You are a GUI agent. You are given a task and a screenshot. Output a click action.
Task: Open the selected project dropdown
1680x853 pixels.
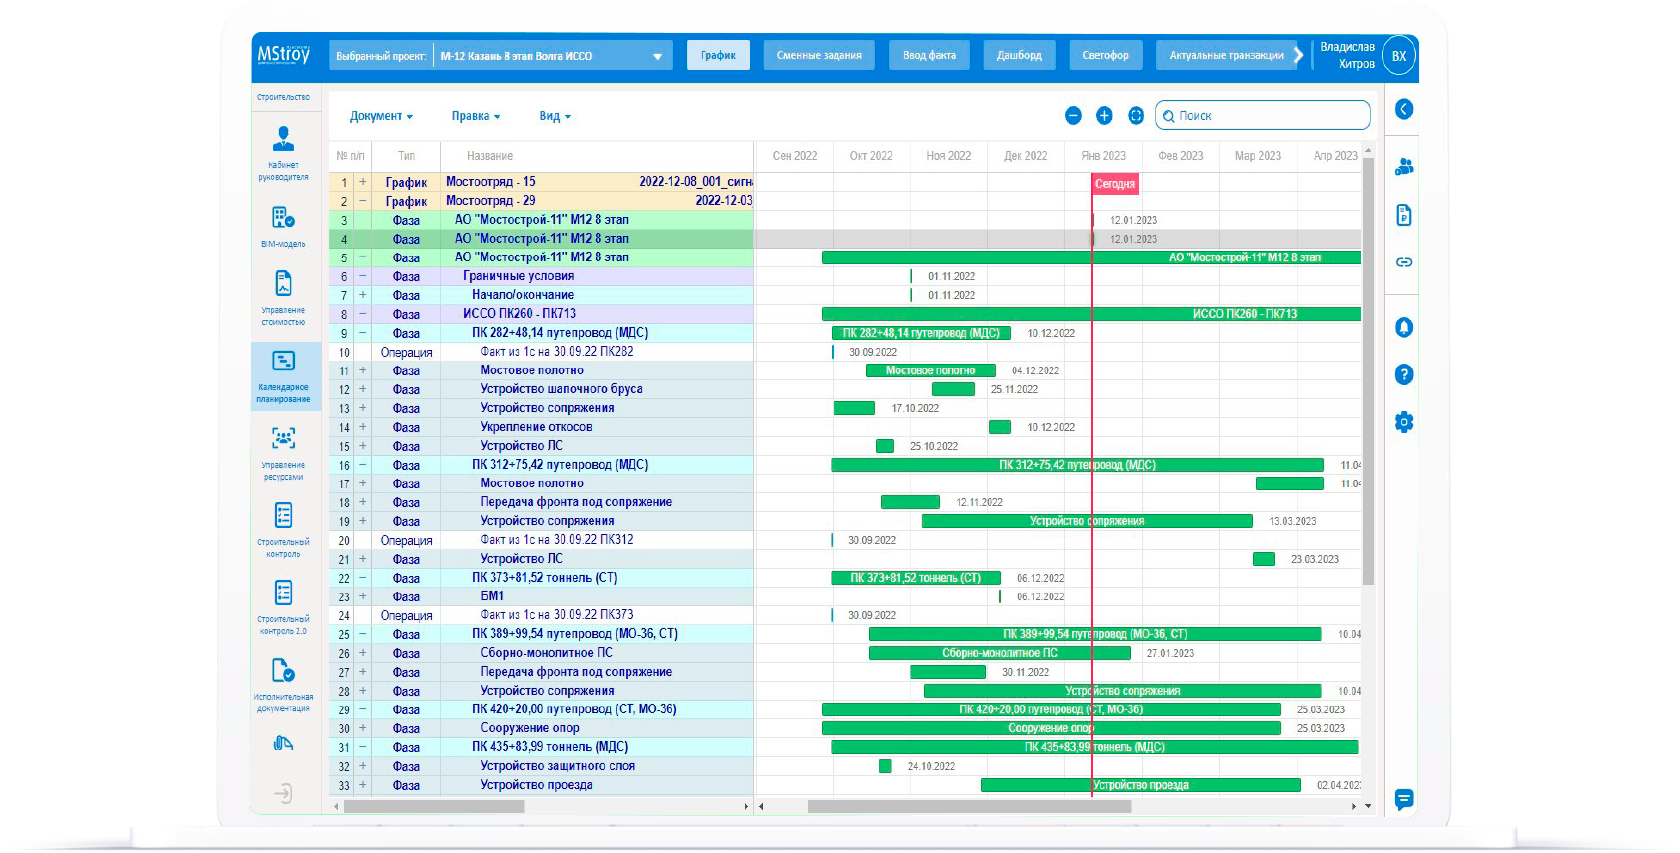(552, 56)
